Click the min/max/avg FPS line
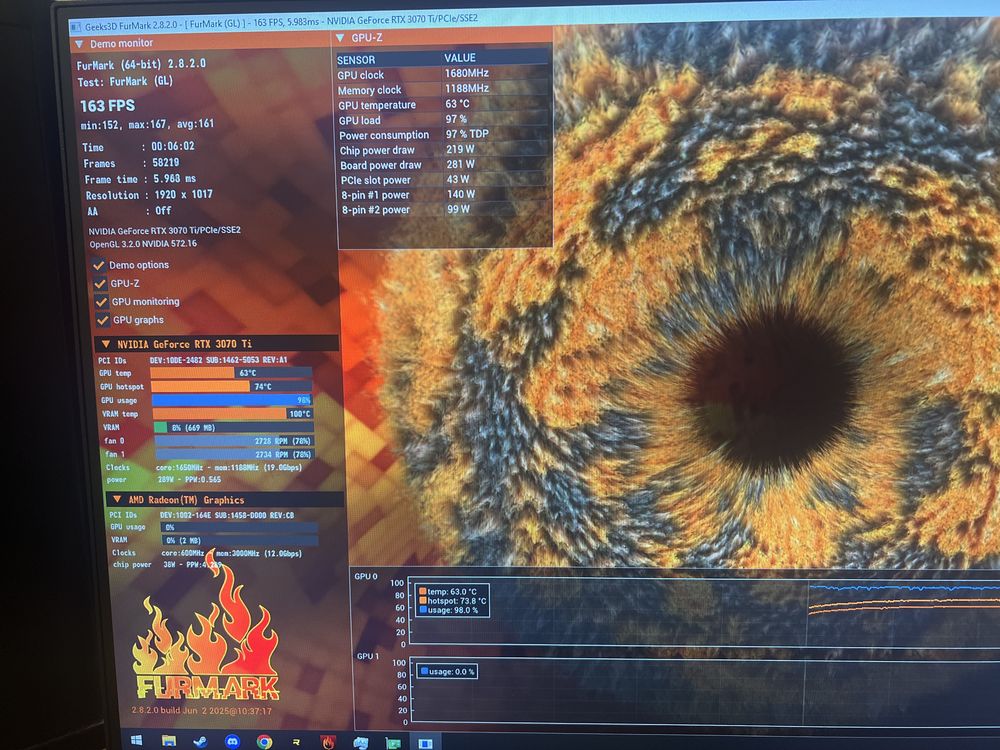 [x=147, y=124]
